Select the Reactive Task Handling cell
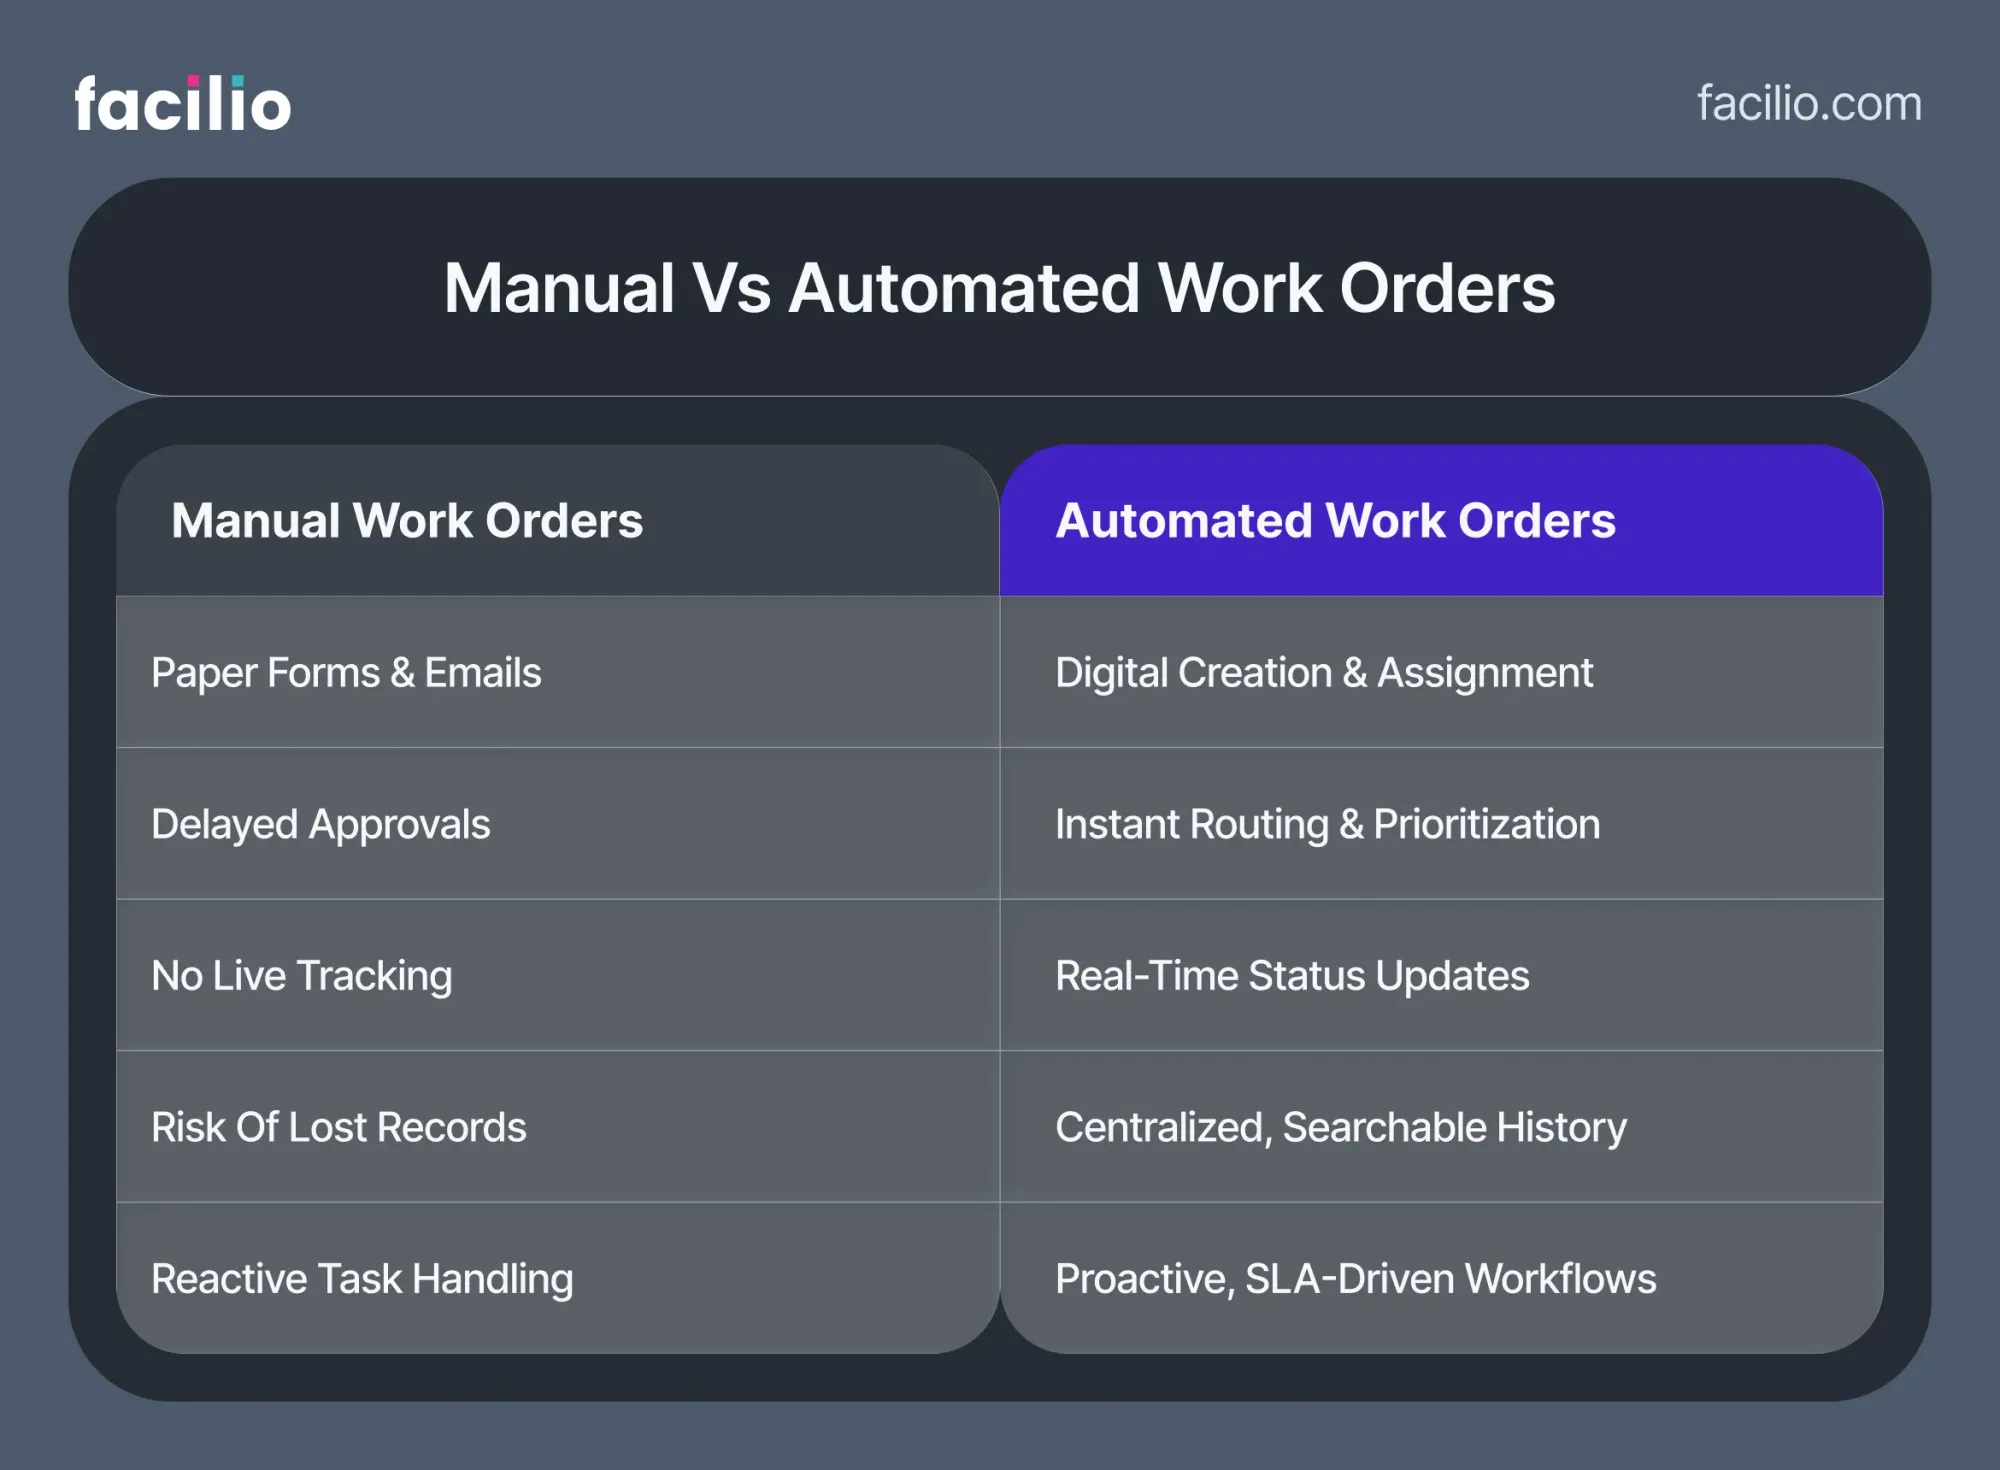The height and width of the screenshot is (1470, 2000). tap(362, 1278)
